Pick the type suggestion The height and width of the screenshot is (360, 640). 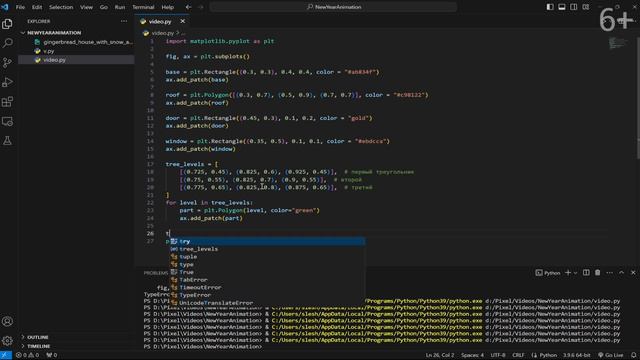[267, 264]
